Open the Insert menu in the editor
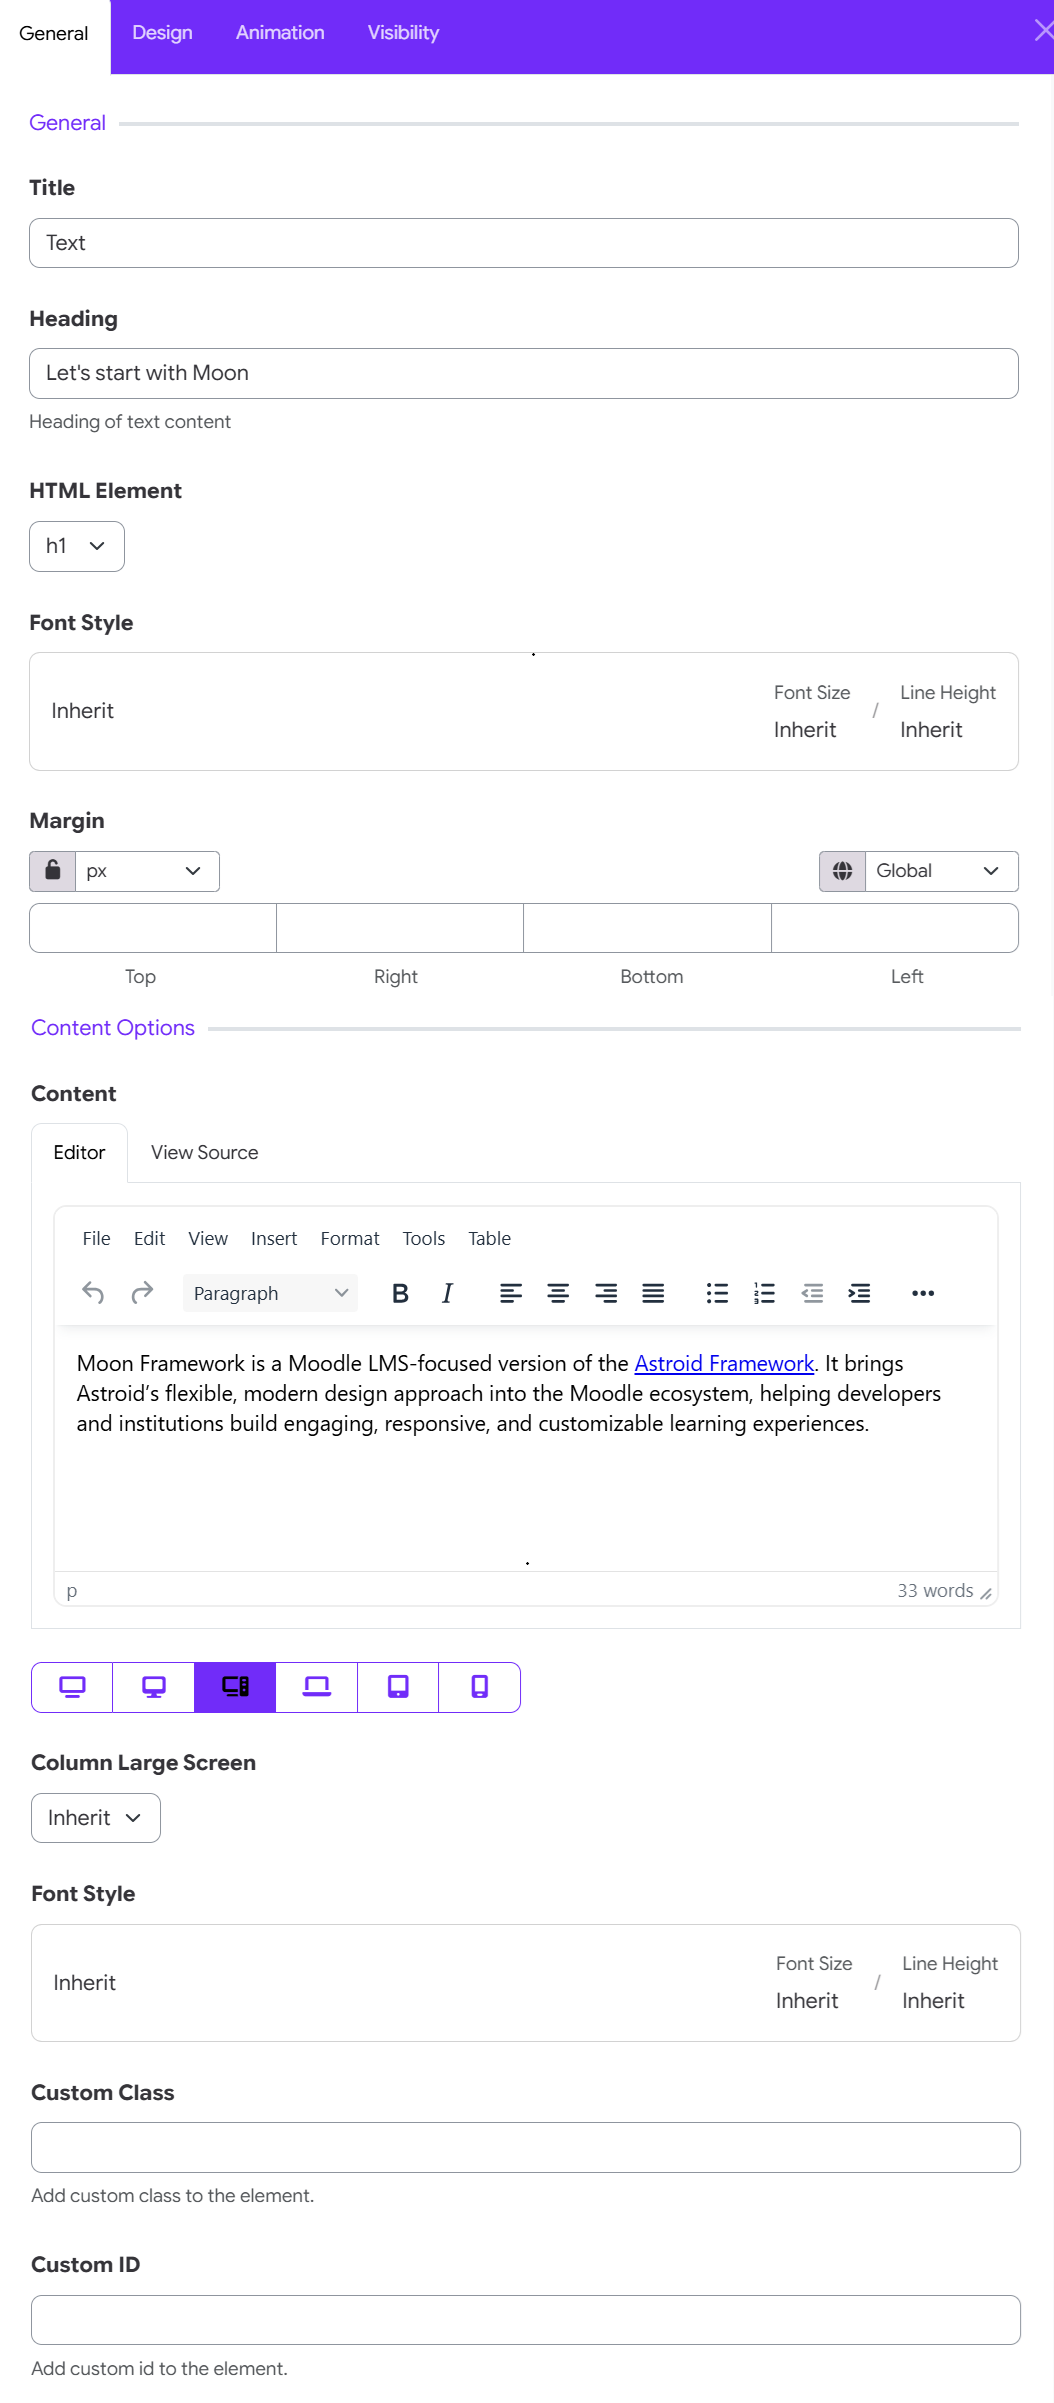1054x2403 pixels. click(274, 1239)
